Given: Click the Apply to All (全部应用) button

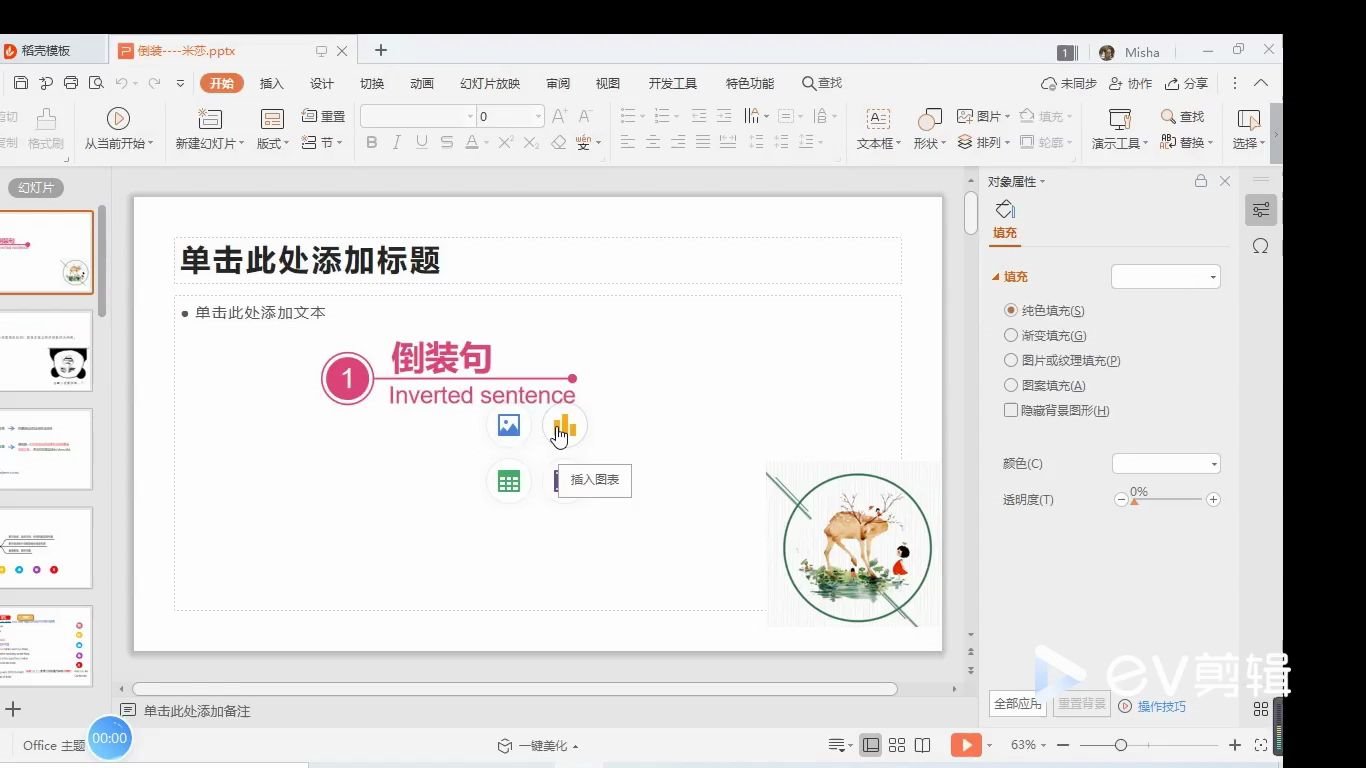Looking at the screenshot, I should click(1017, 704).
